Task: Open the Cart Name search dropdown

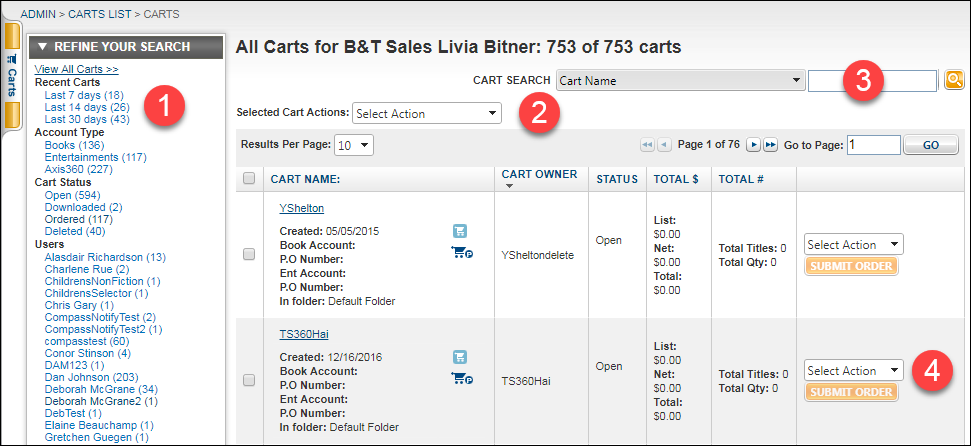Action: [681, 81]
